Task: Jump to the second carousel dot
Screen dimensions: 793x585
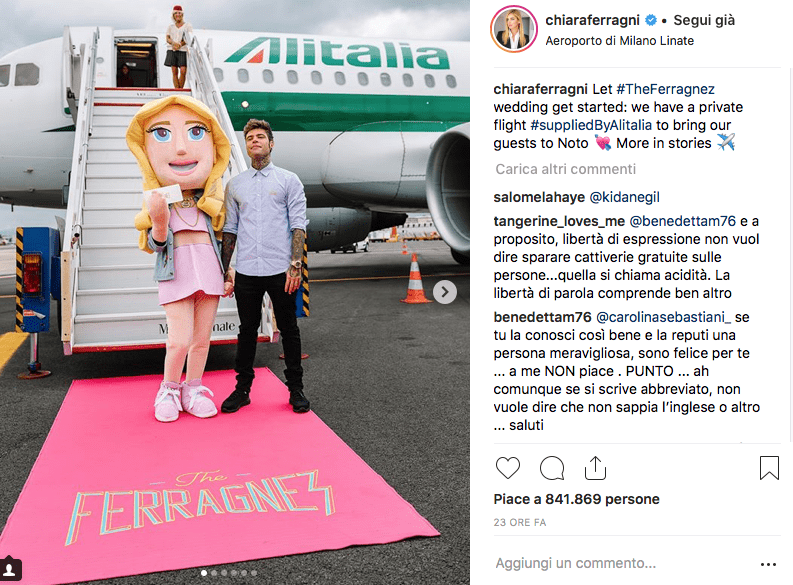Action: click(x=214, y=573)
